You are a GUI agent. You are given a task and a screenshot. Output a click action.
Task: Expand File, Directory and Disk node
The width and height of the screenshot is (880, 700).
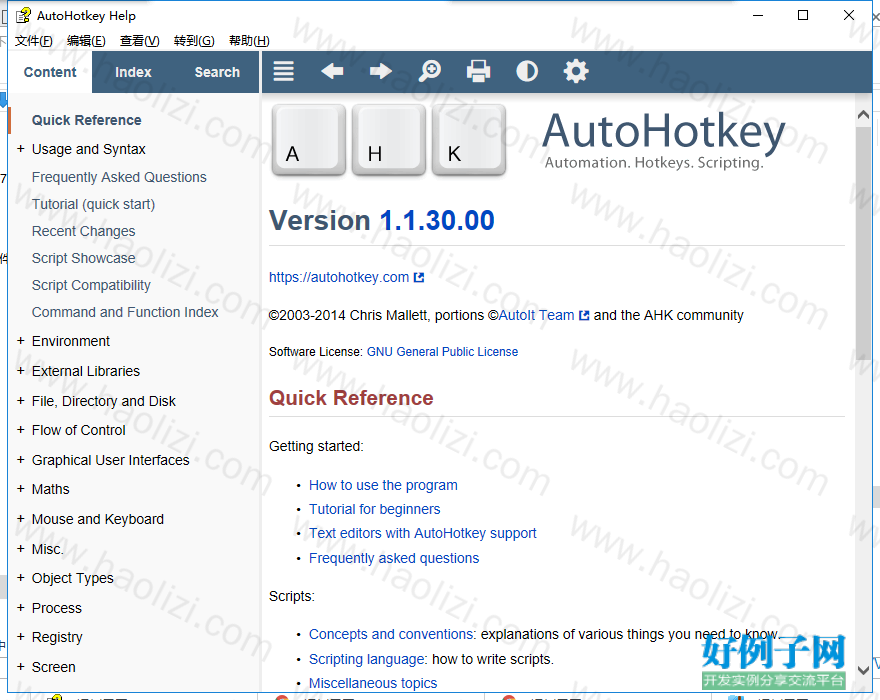21,400
